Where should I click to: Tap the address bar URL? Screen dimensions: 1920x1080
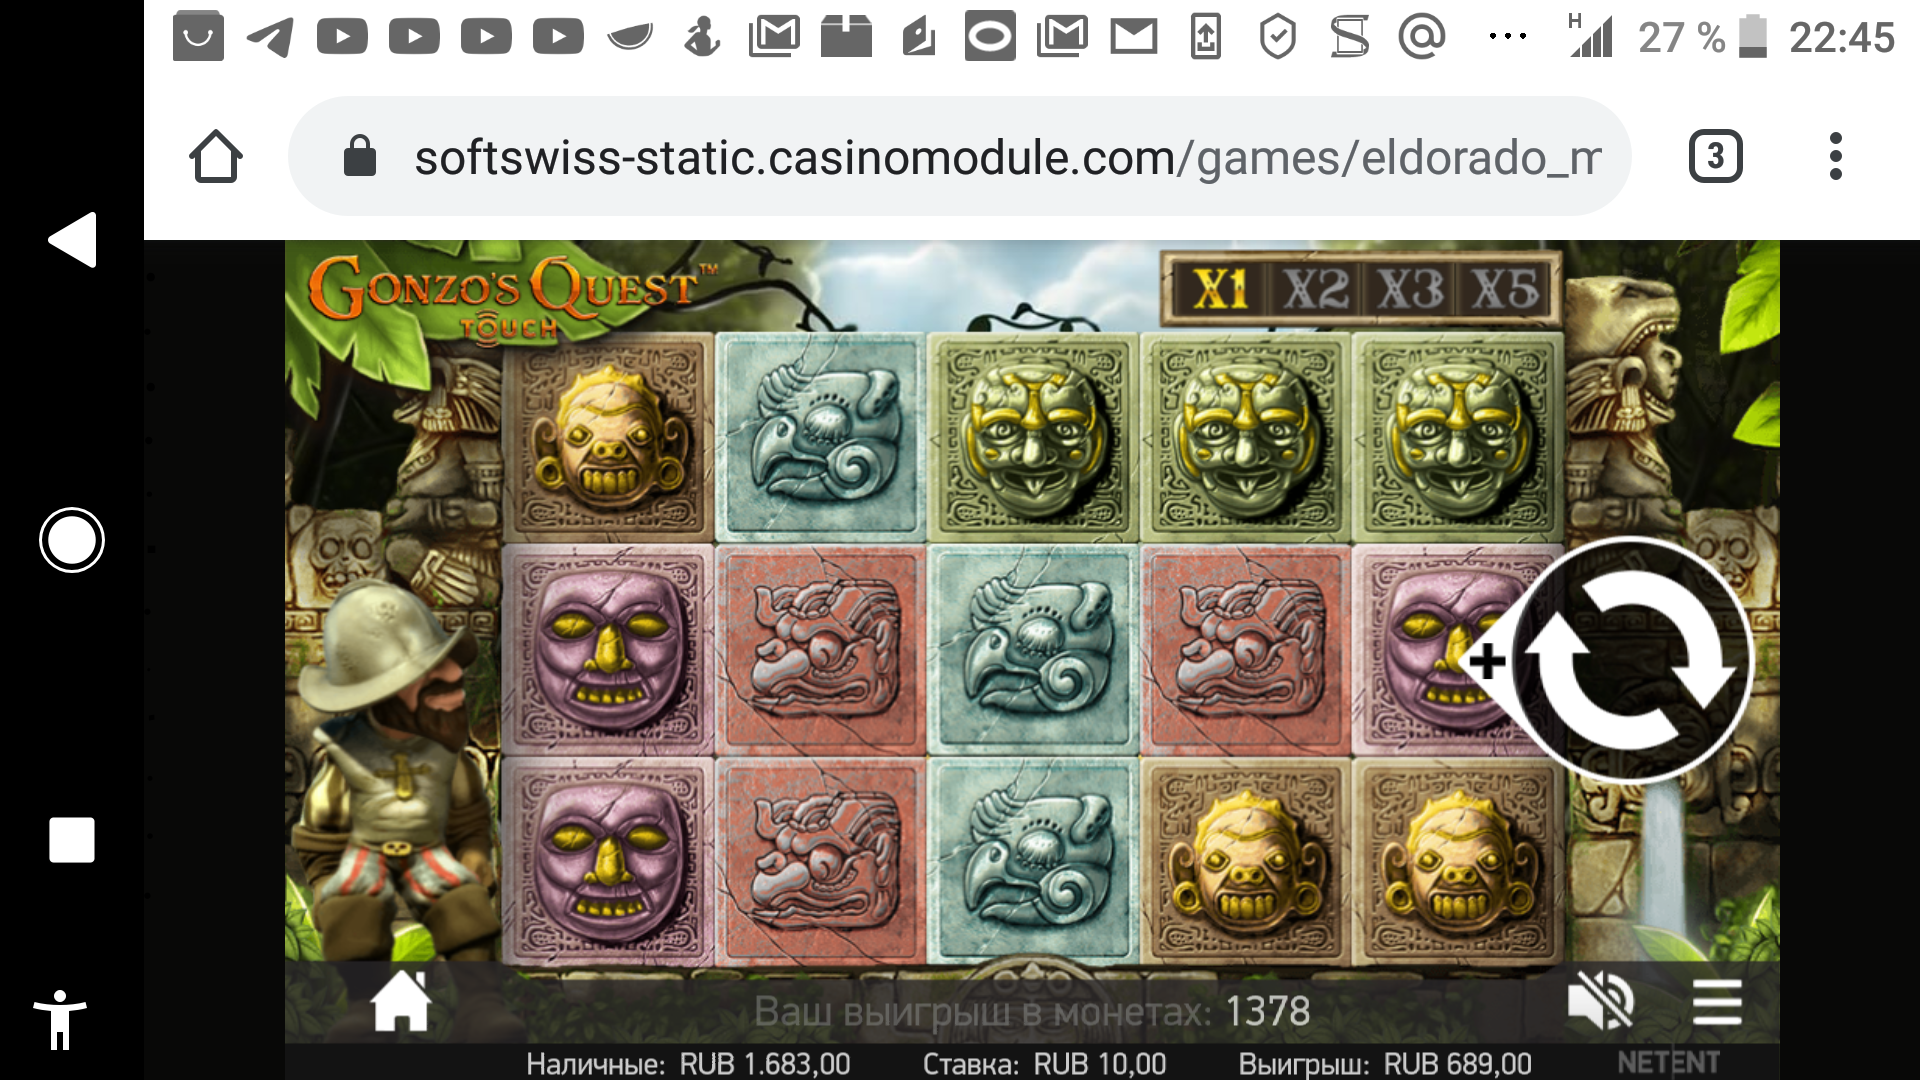(1007, 158)
